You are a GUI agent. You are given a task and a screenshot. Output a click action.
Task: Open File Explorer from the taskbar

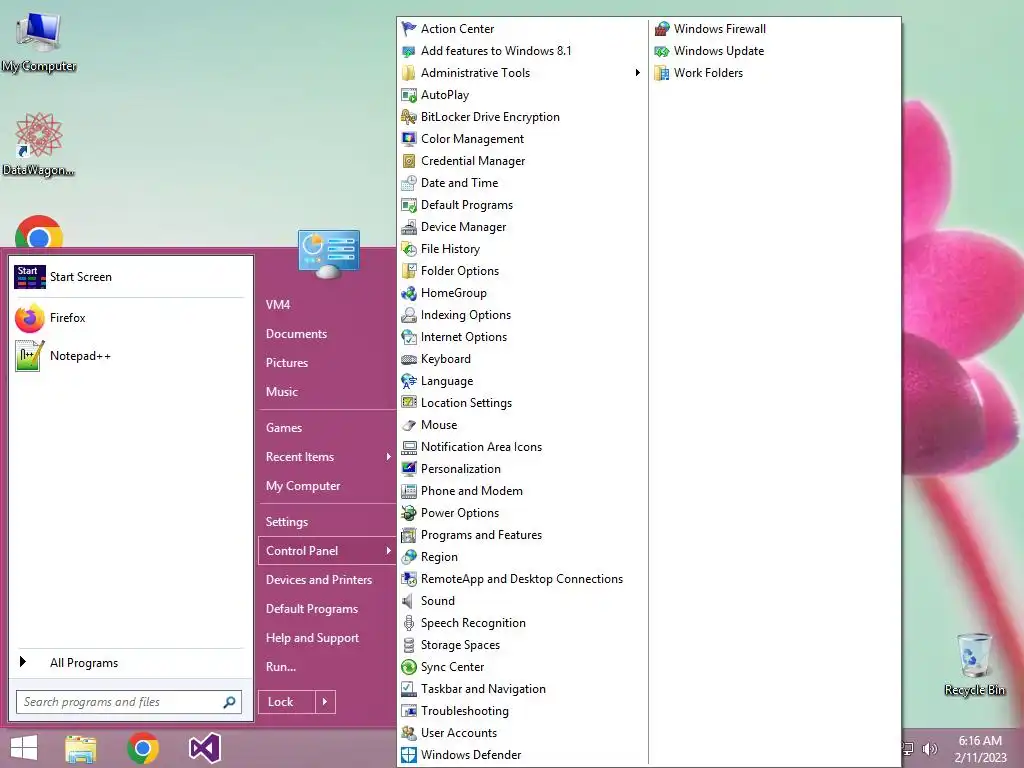81,748
